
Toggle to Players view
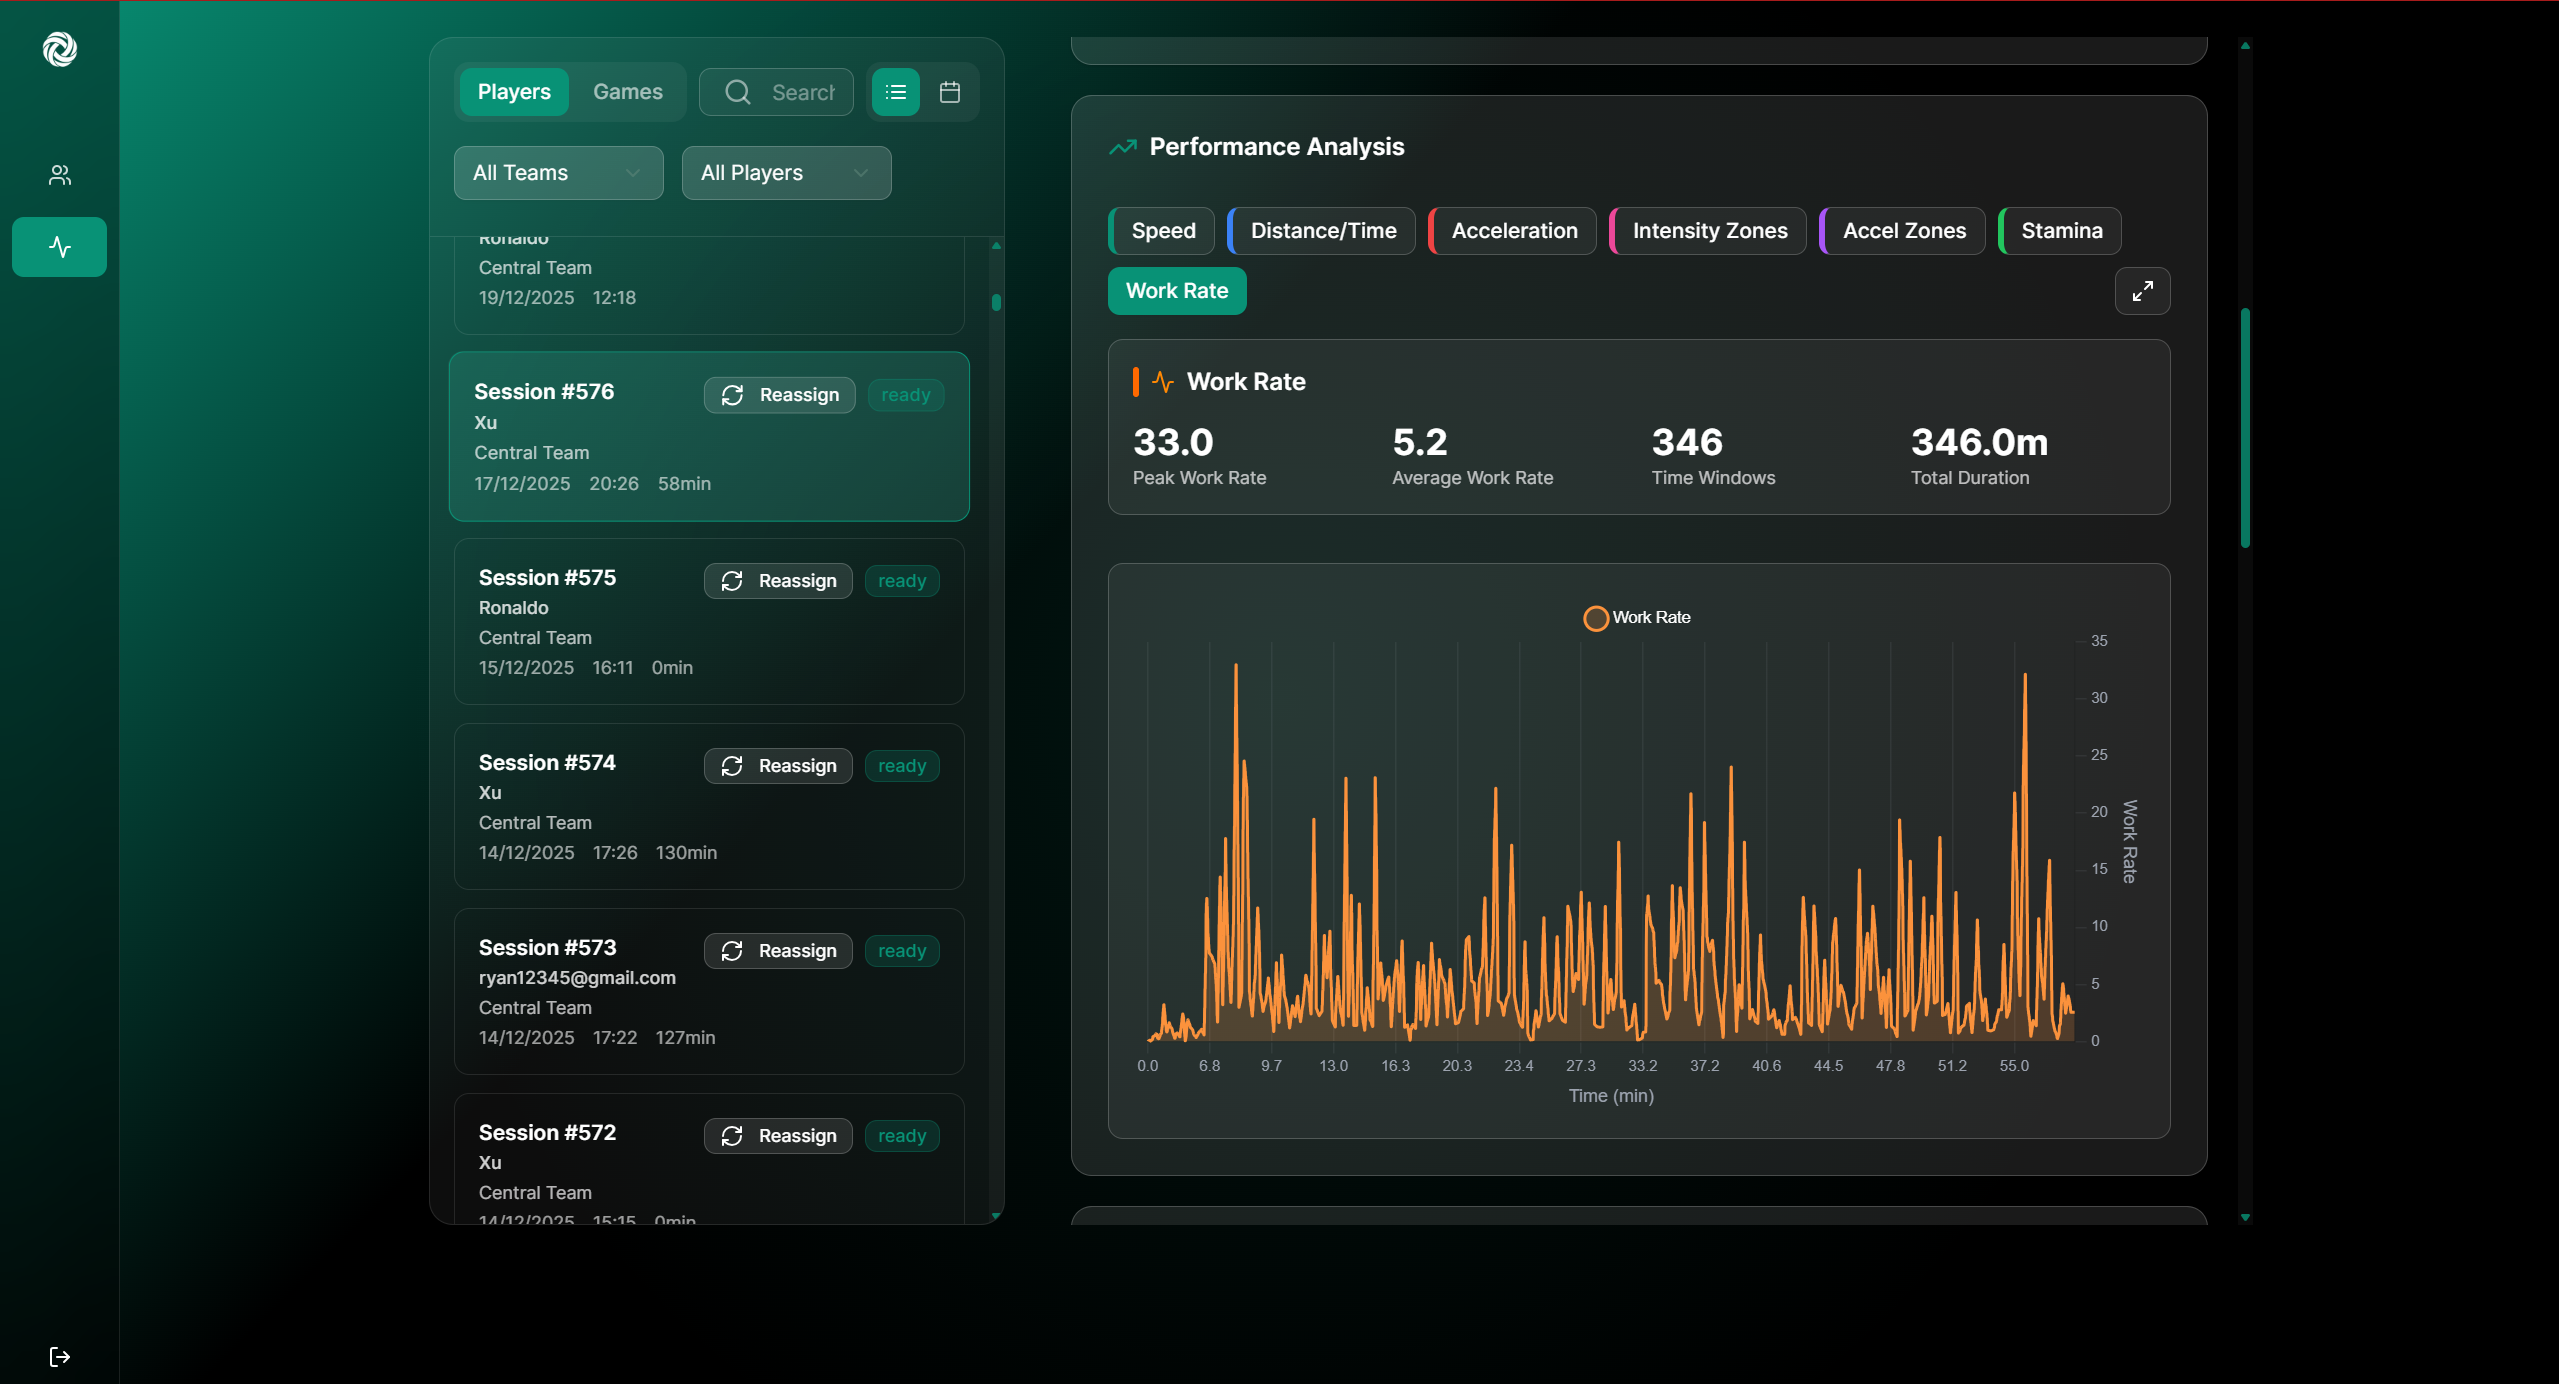[514, 92]
